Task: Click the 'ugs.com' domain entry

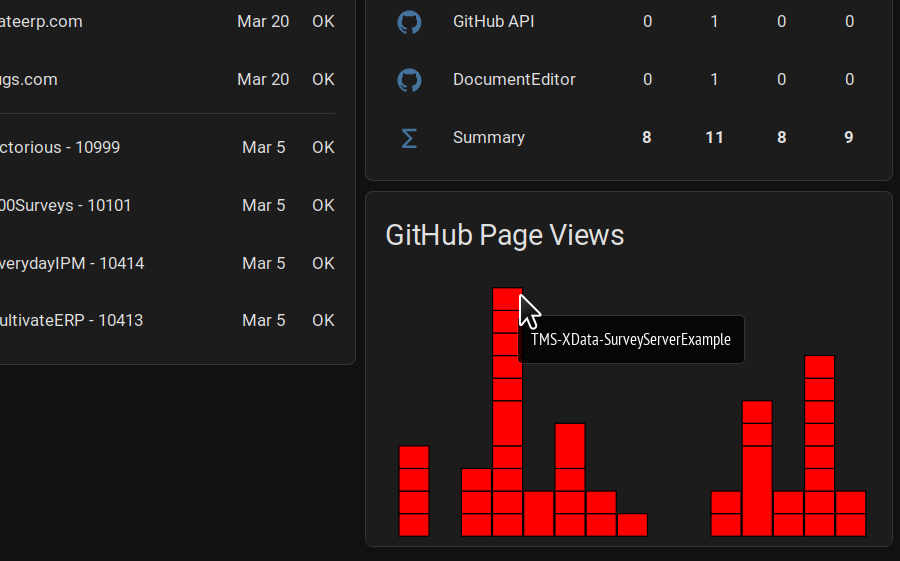Action: [x=29, y=79]
